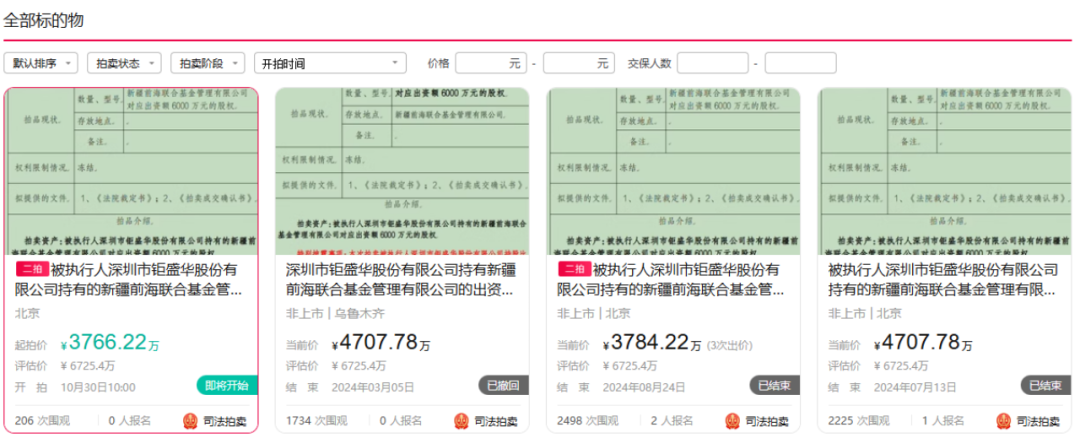Click the 2498 次围观 view count

588,420
